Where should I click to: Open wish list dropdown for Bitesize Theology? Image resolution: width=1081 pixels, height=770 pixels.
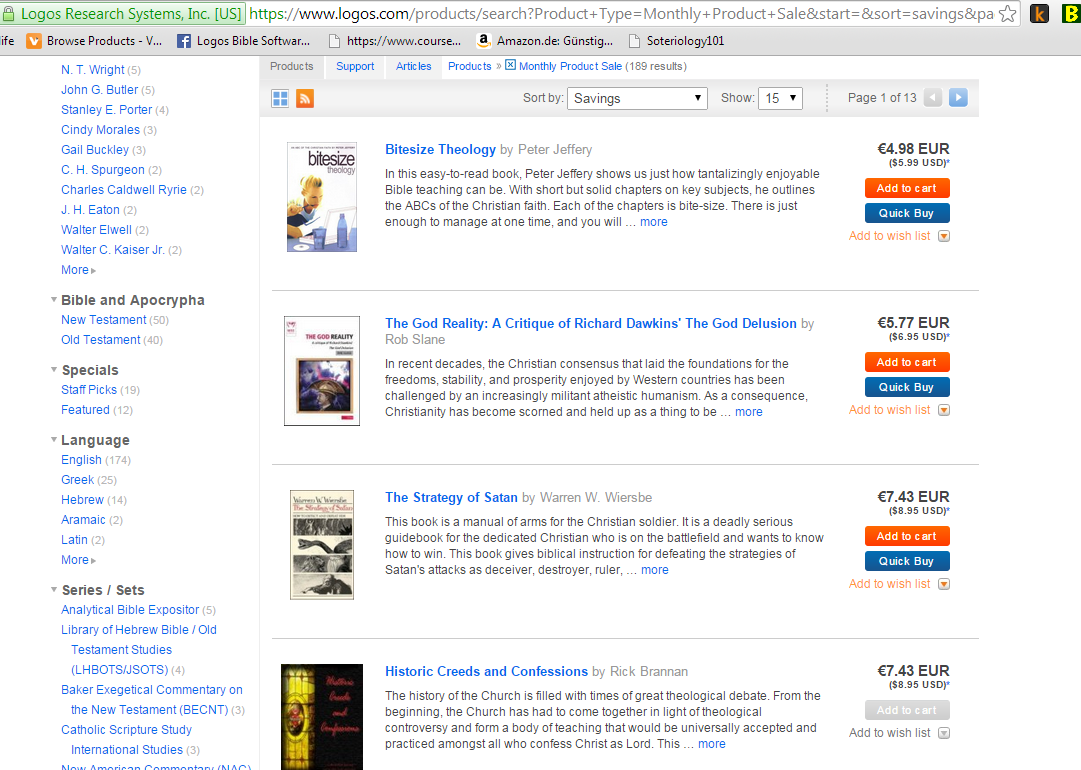[x=944, y=236]
